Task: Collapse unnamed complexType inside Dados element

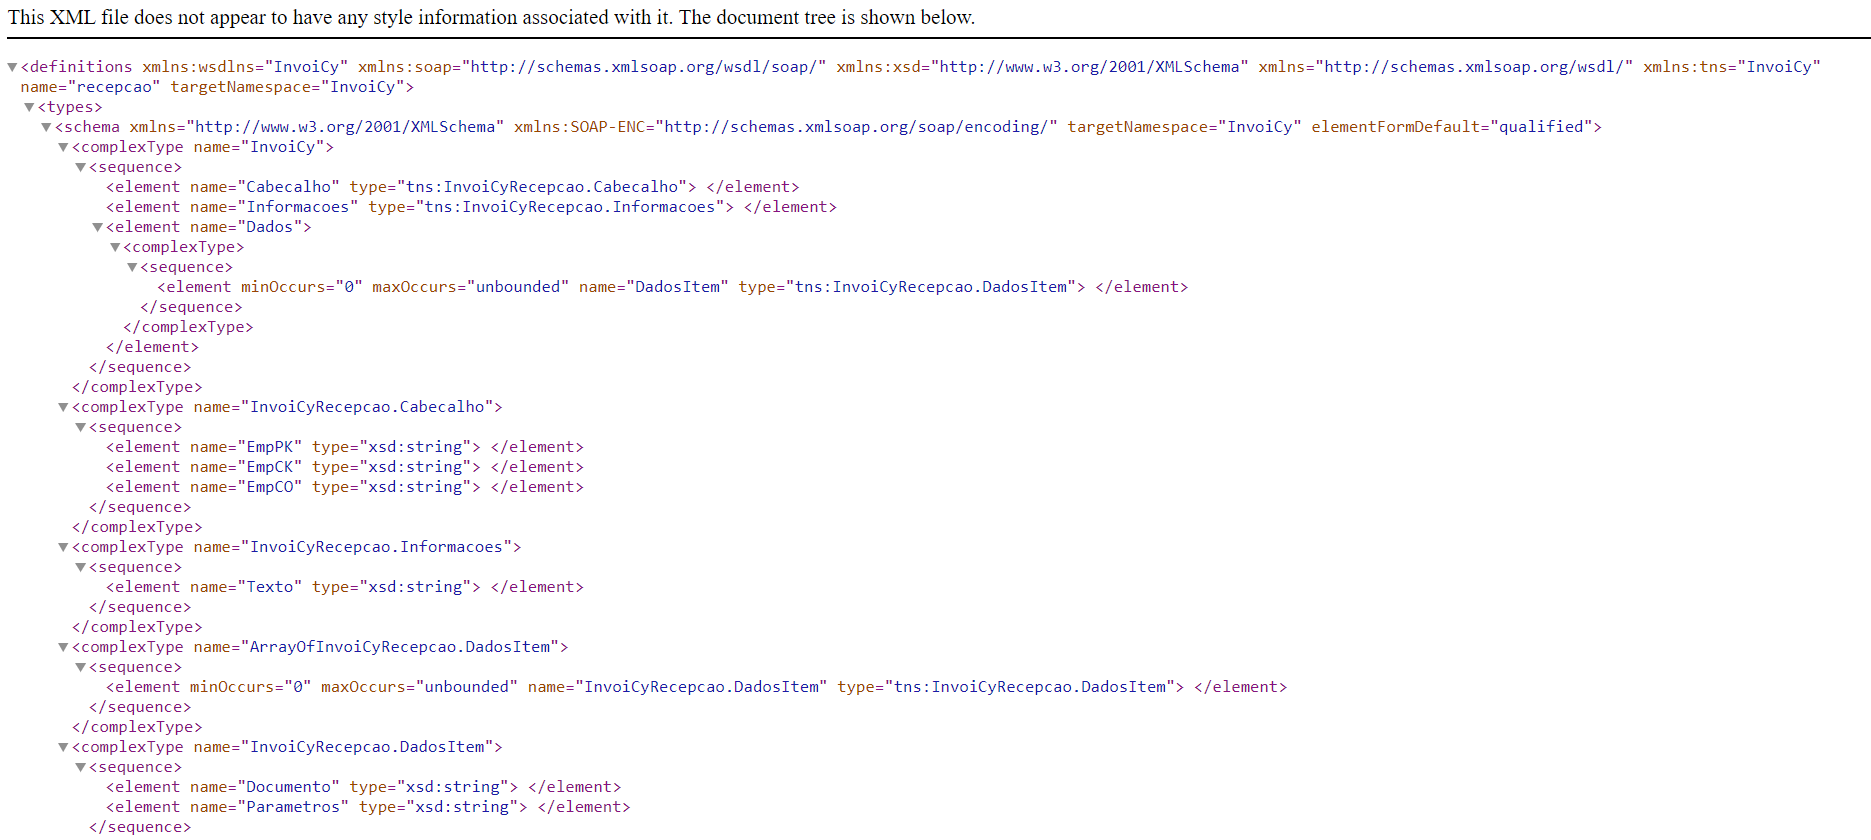Action: 114,247
